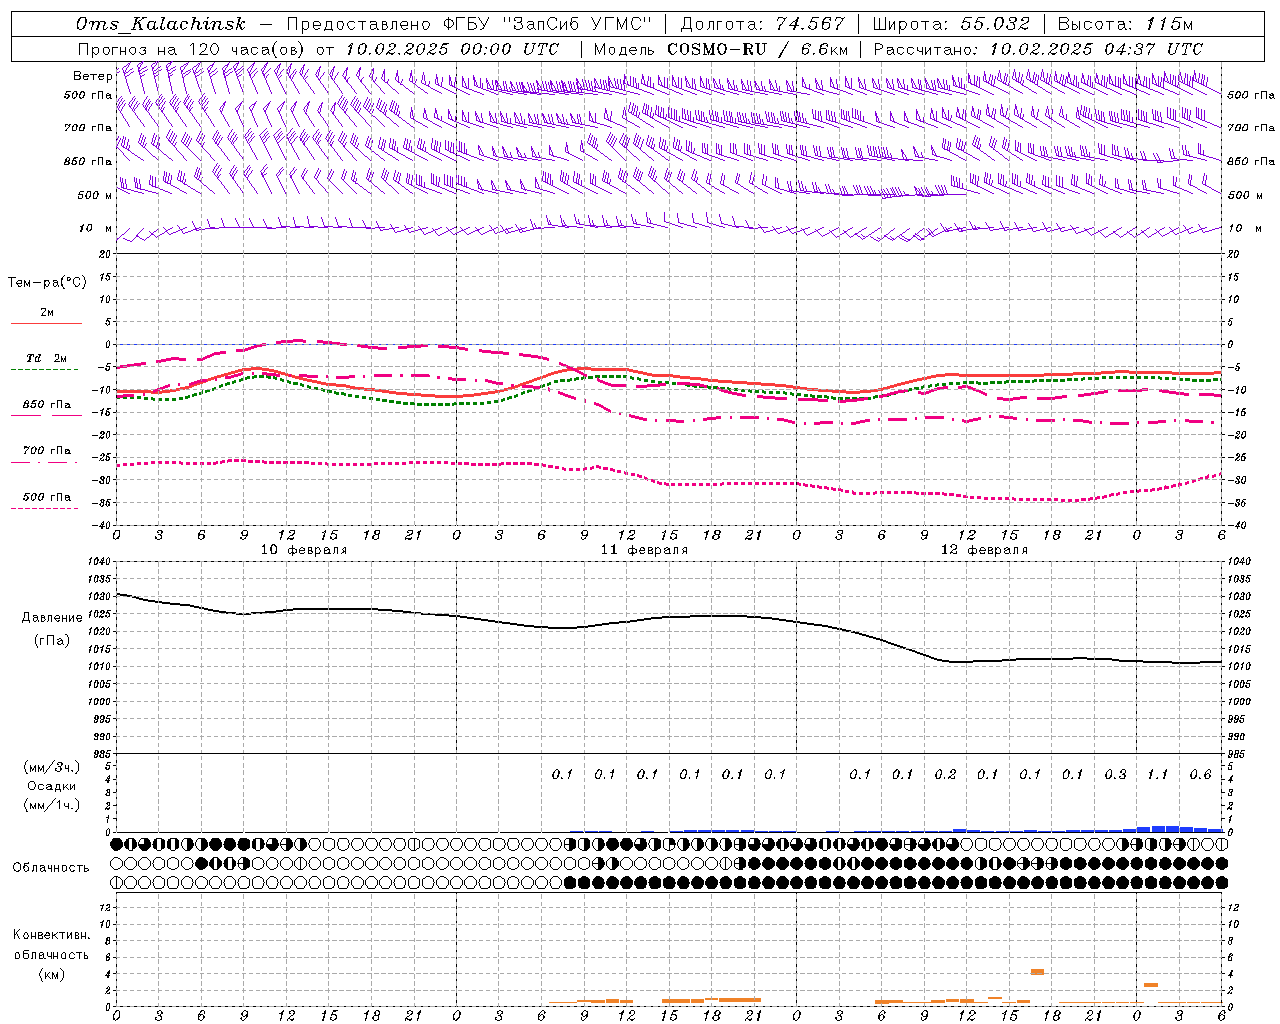Image resolution: width=1280 pixels, height=1024 pixels.
Task: Click the (мм/1ч.) units label
Action: click(52, 805)
